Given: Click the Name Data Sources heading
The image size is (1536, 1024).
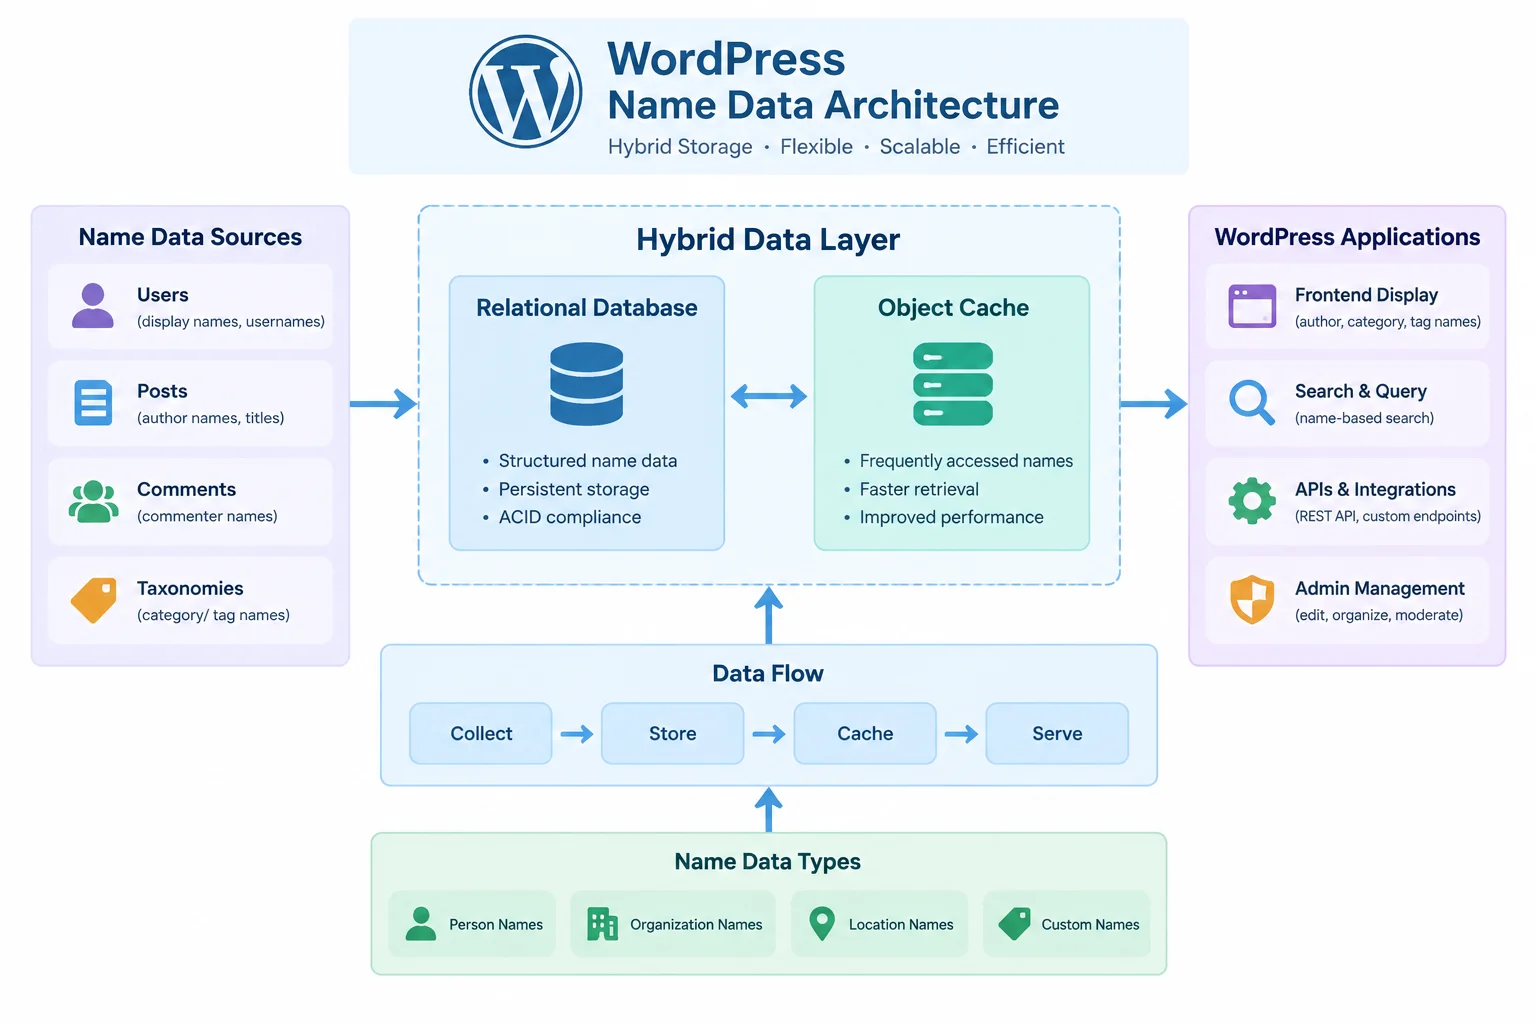Looking at the screenshot, I should click(190, 237).
